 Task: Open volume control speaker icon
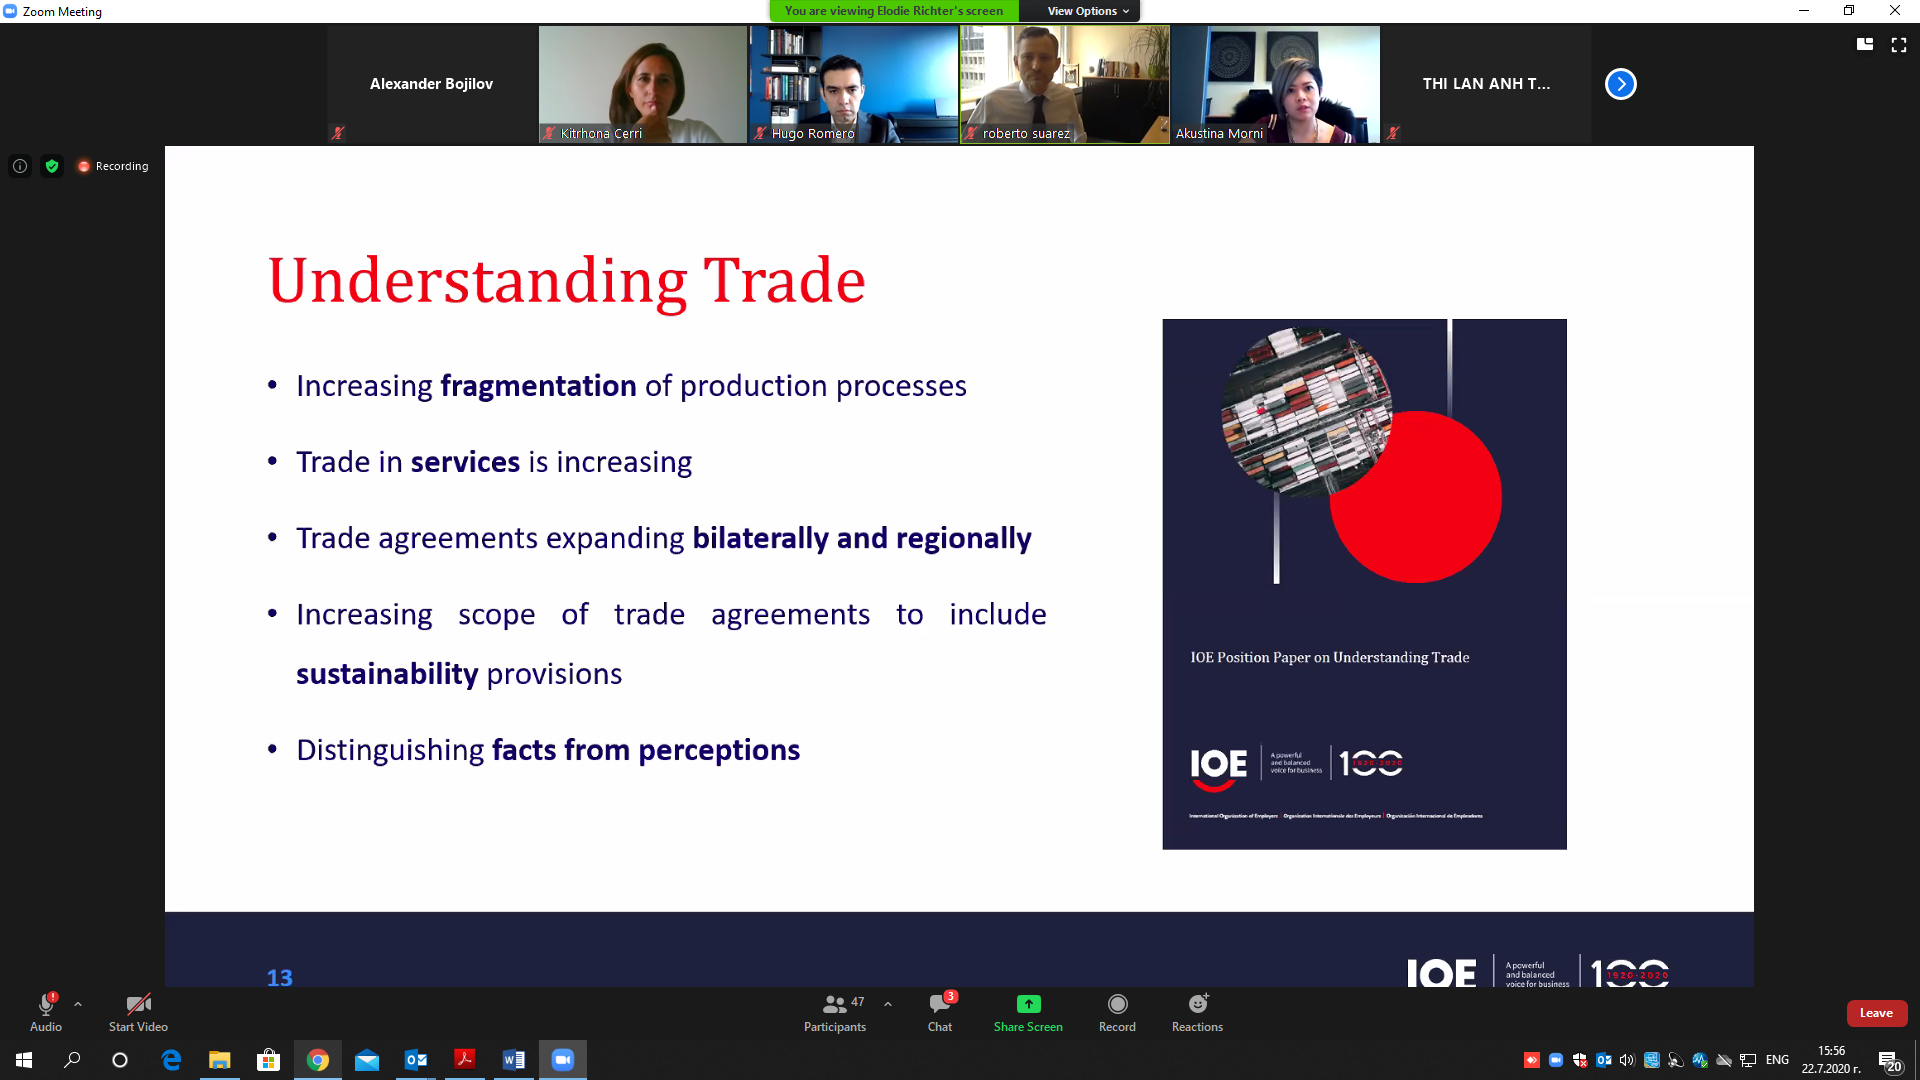pos(1627,1060)
